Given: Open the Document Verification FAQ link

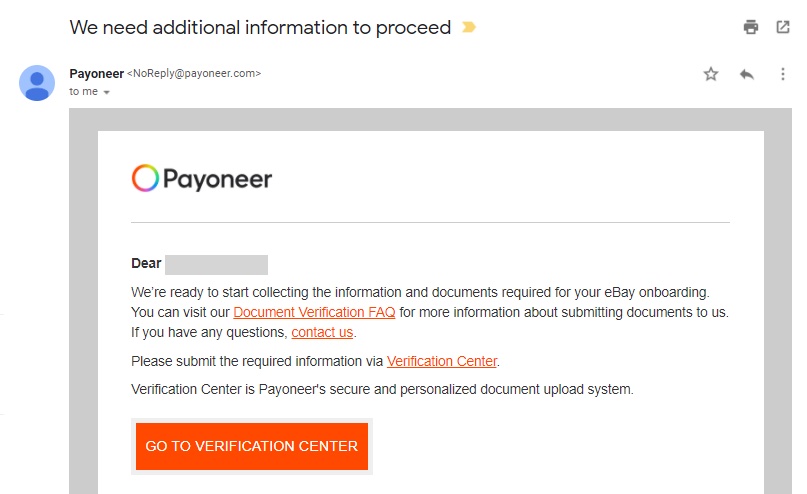Looking at the screenshot, I should 314,312.
